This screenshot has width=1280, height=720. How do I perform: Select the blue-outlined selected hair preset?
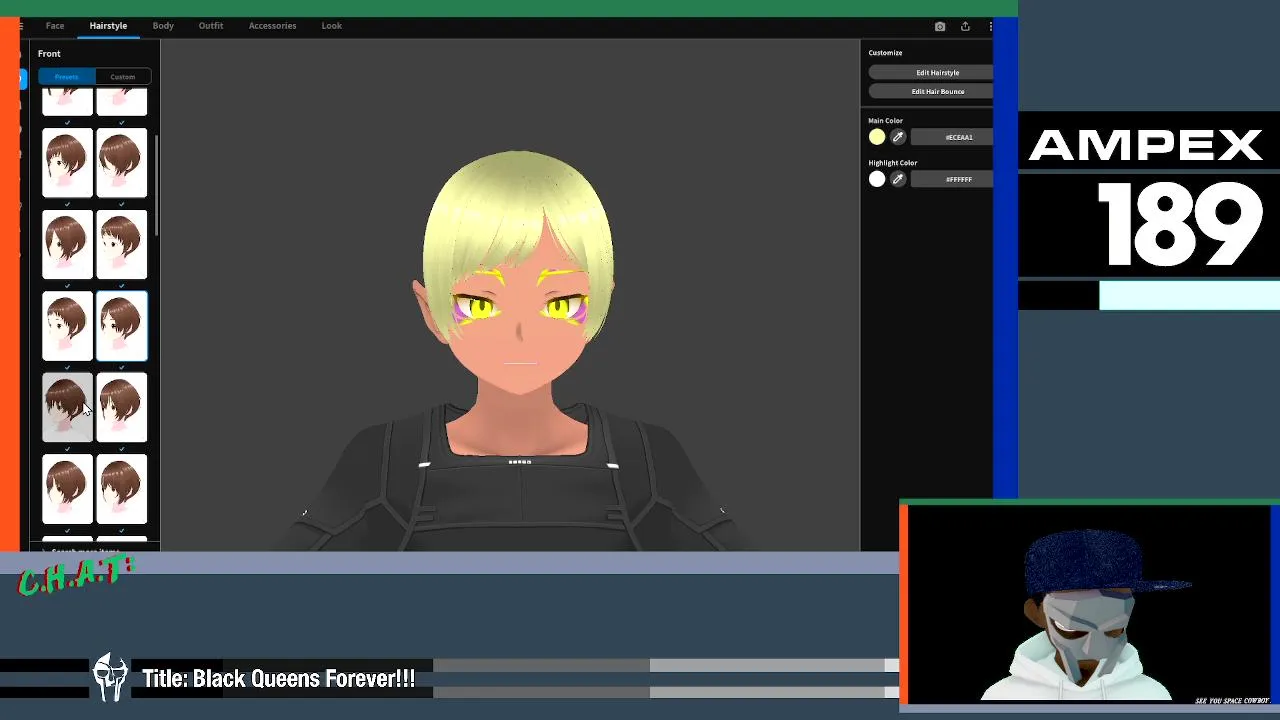122,326
